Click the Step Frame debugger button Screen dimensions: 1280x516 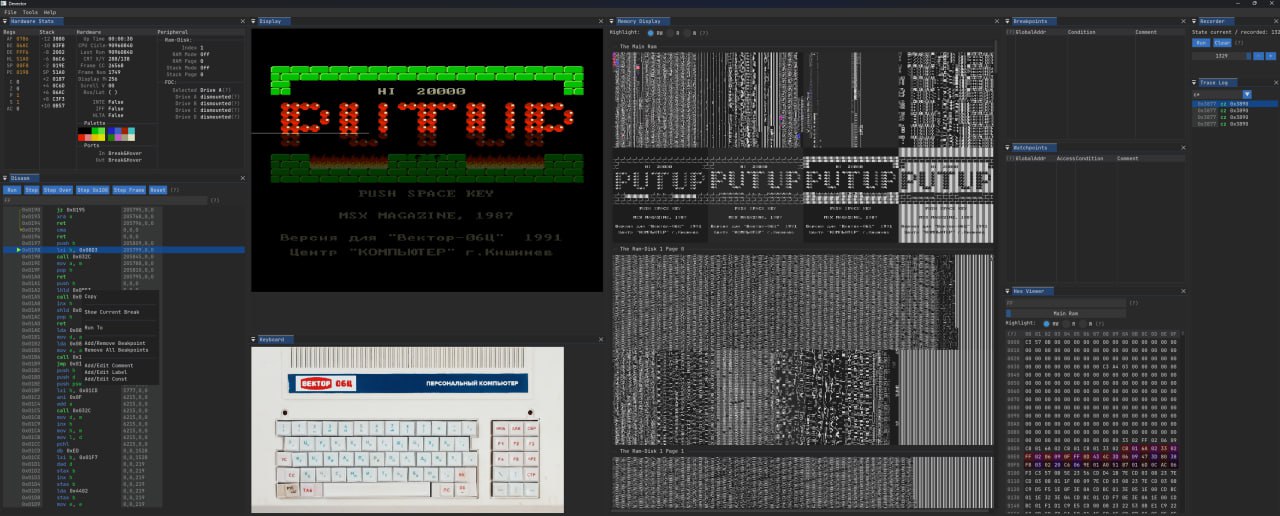coord(129,189)
